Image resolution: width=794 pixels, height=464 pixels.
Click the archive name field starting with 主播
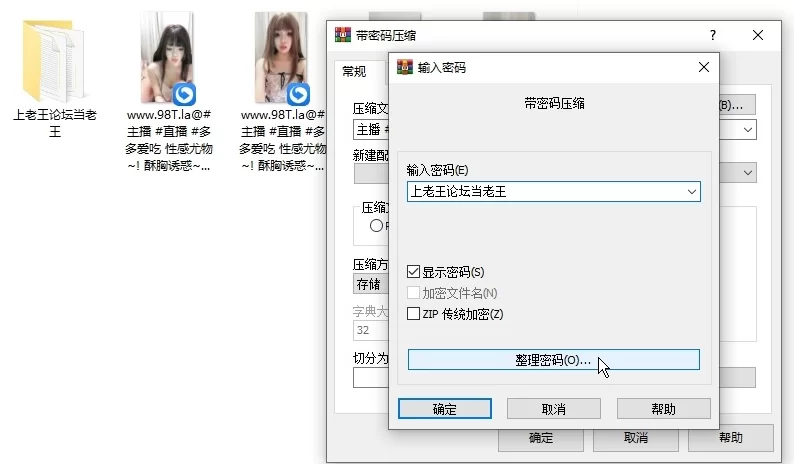371,130
